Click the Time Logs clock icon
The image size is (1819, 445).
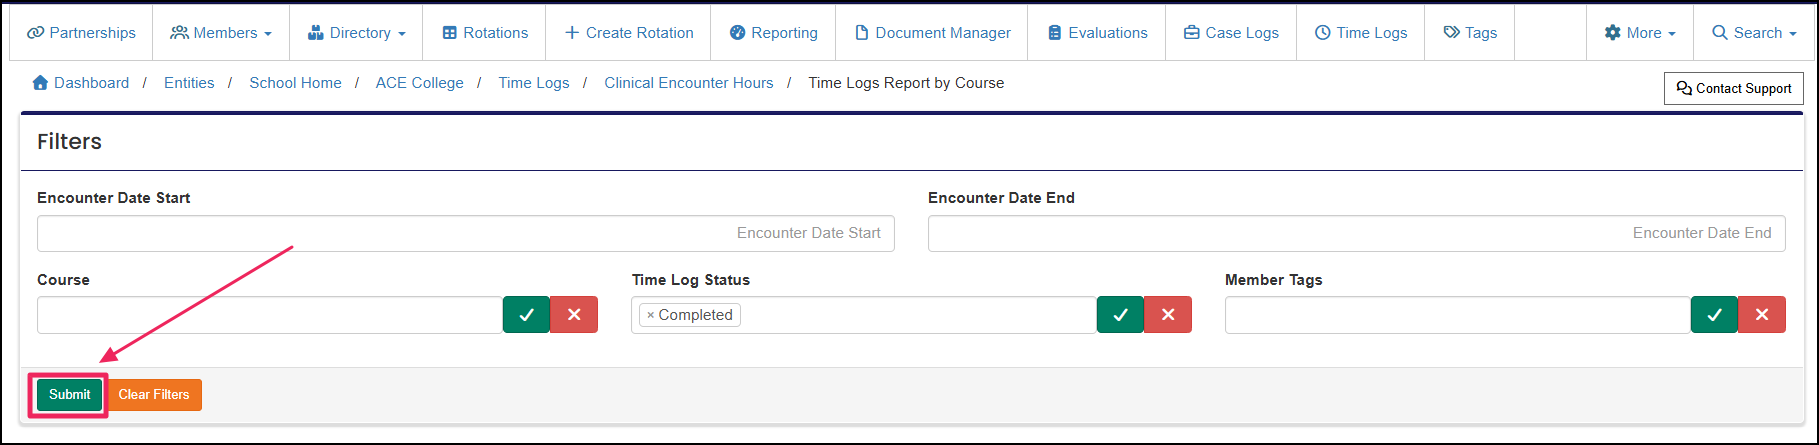coord(1323,33)
